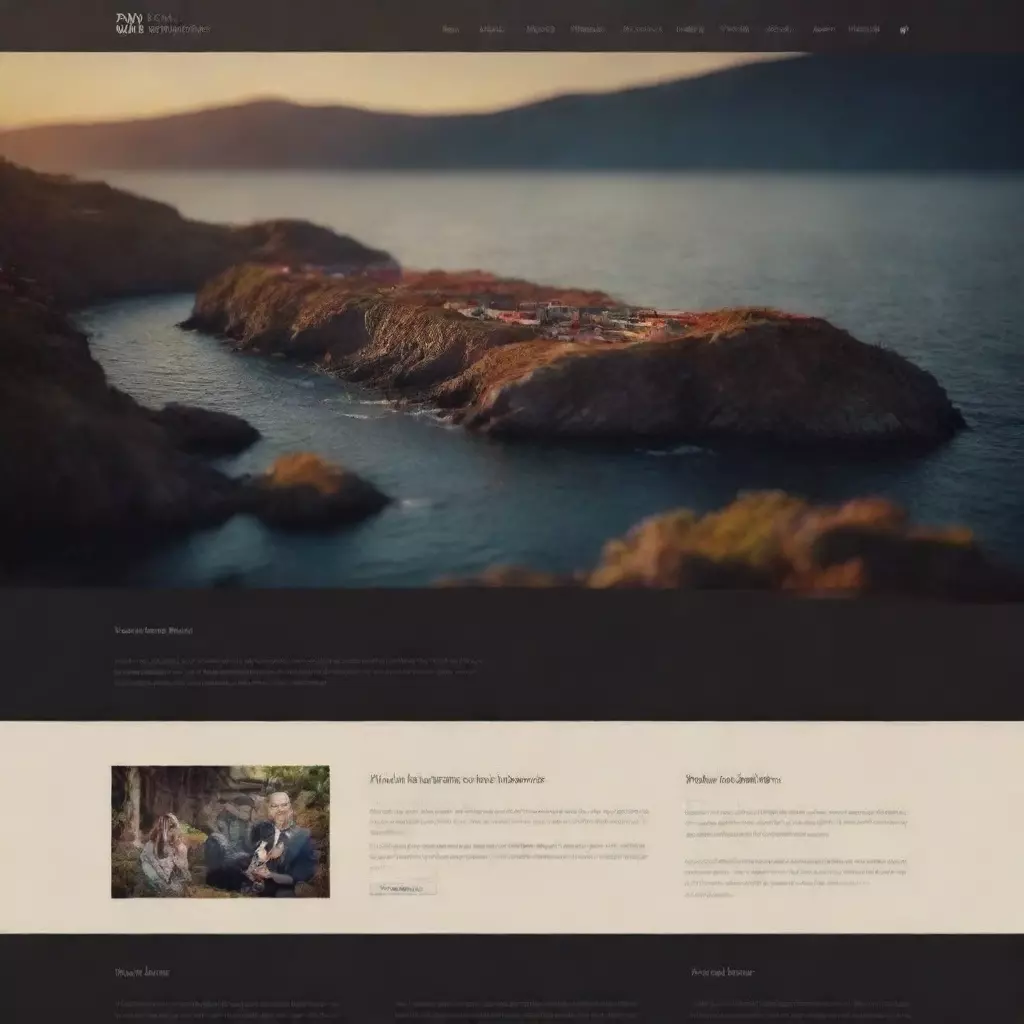Click the footer's left column heading
1024x1024 pixels.
pyautogui.click(x=142, y=972)
